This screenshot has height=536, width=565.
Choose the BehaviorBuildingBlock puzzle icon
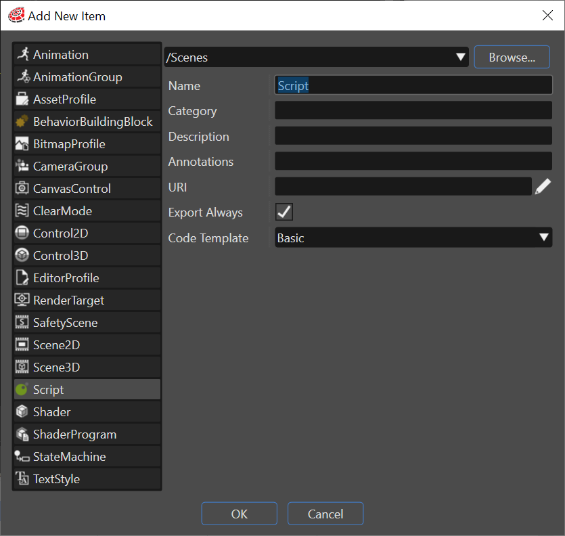pyautogui.click(x=22, y=121)
